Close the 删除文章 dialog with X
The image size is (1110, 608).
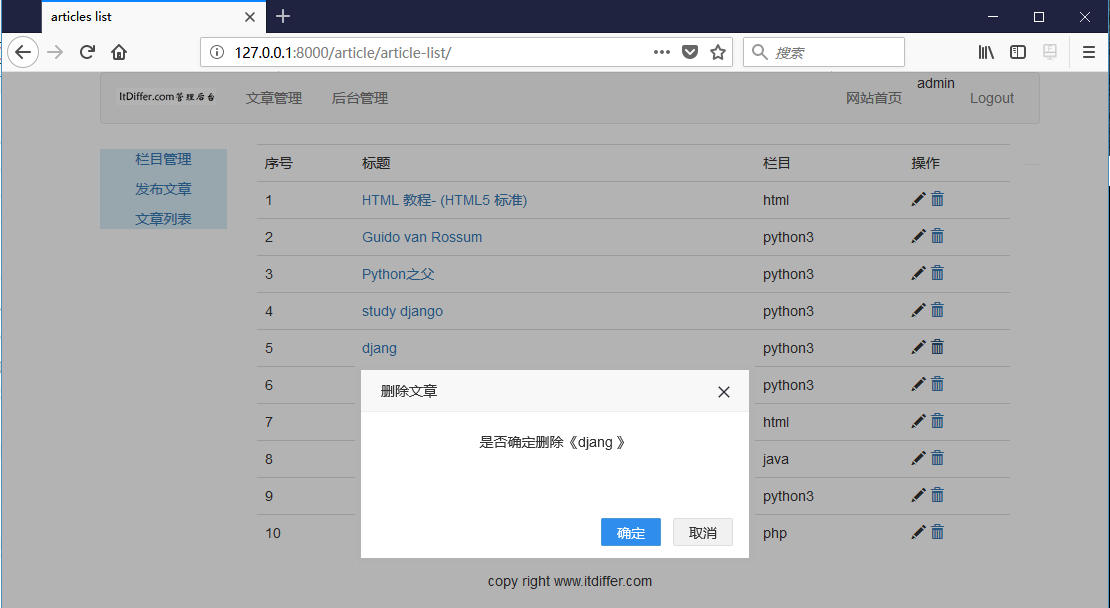tap(723, 392)
